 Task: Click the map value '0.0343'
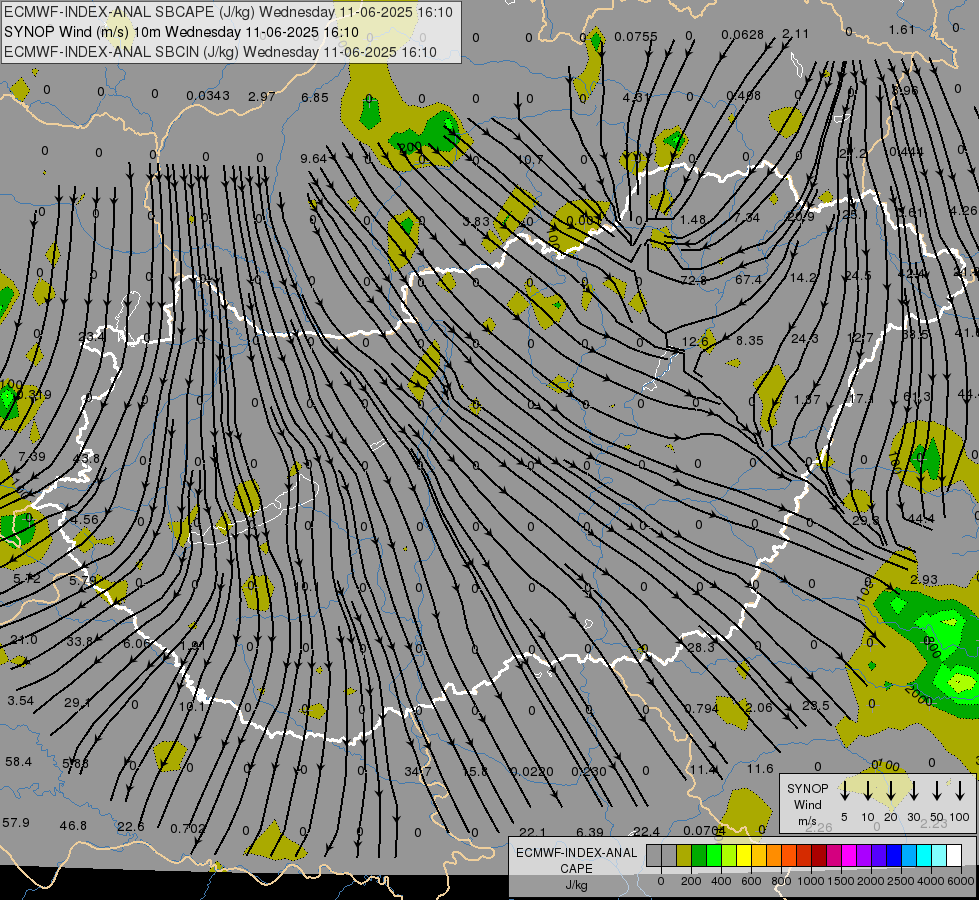tap(208, 96)
